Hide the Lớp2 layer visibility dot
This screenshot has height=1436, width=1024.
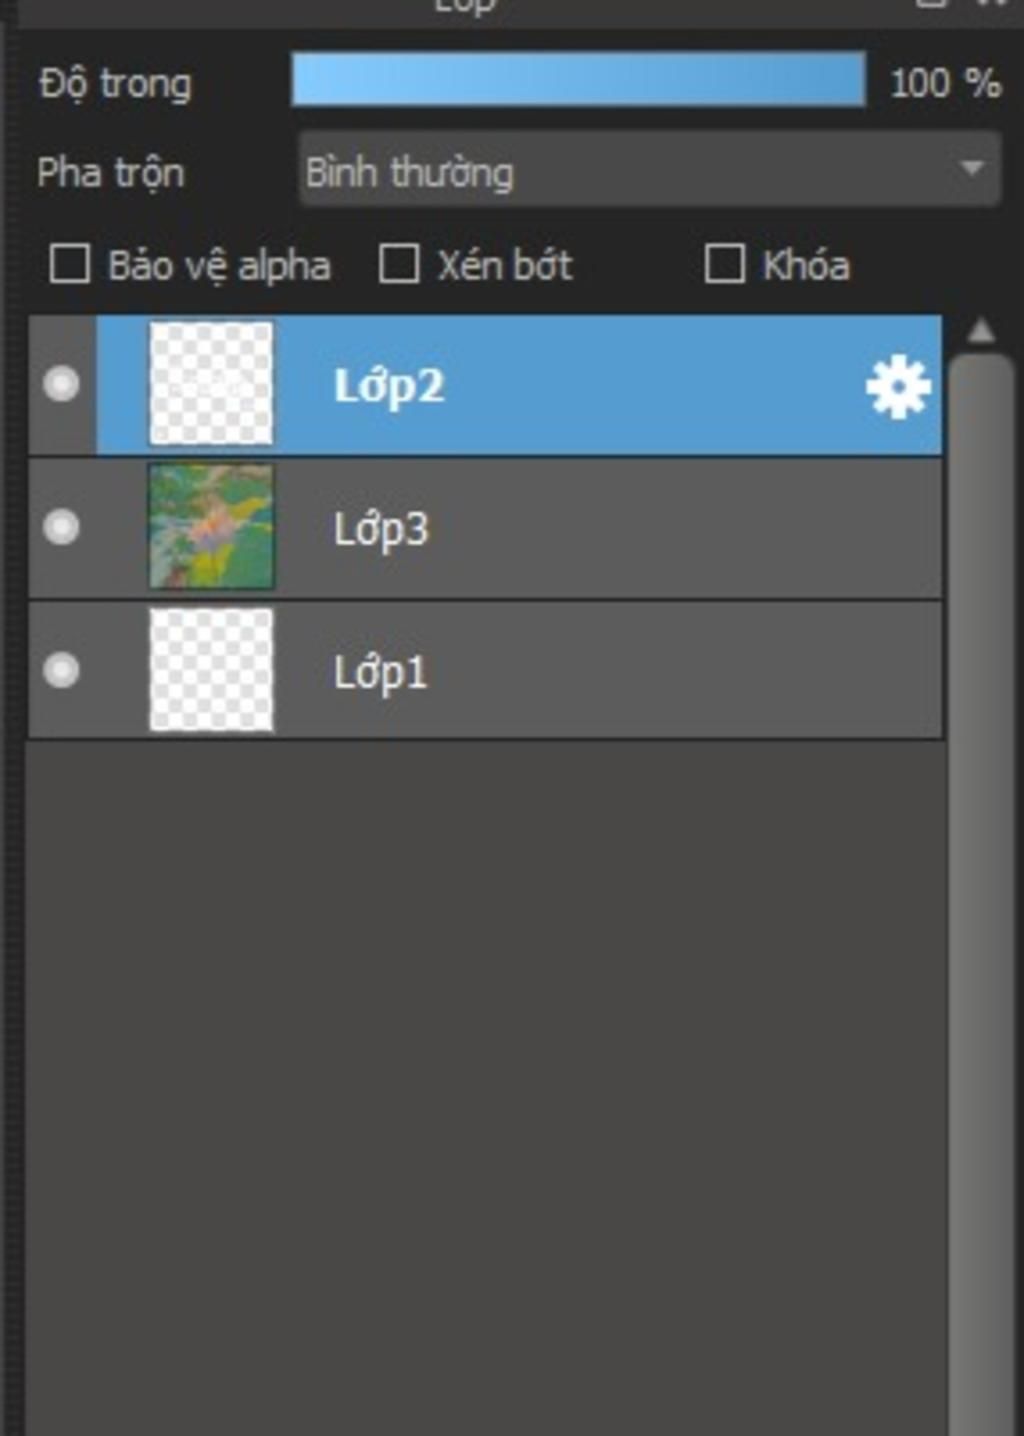[x=61, y=384]
